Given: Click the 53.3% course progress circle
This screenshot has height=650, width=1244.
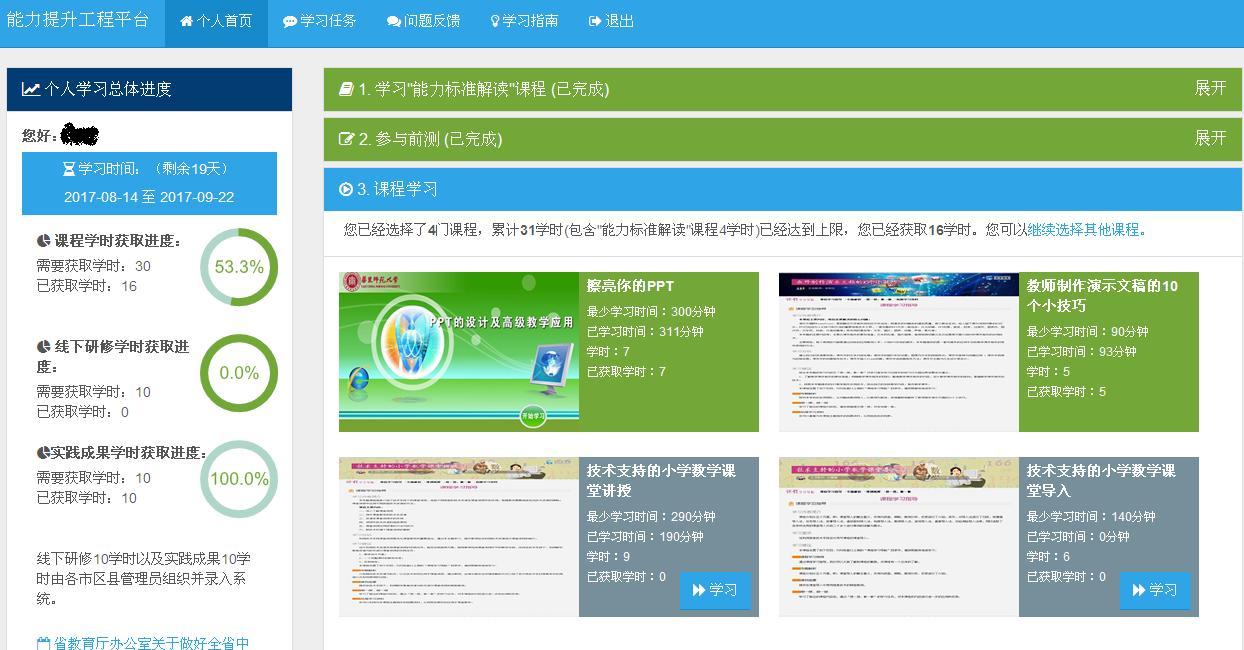Looking at the screenshot, I should click(239, 267).
